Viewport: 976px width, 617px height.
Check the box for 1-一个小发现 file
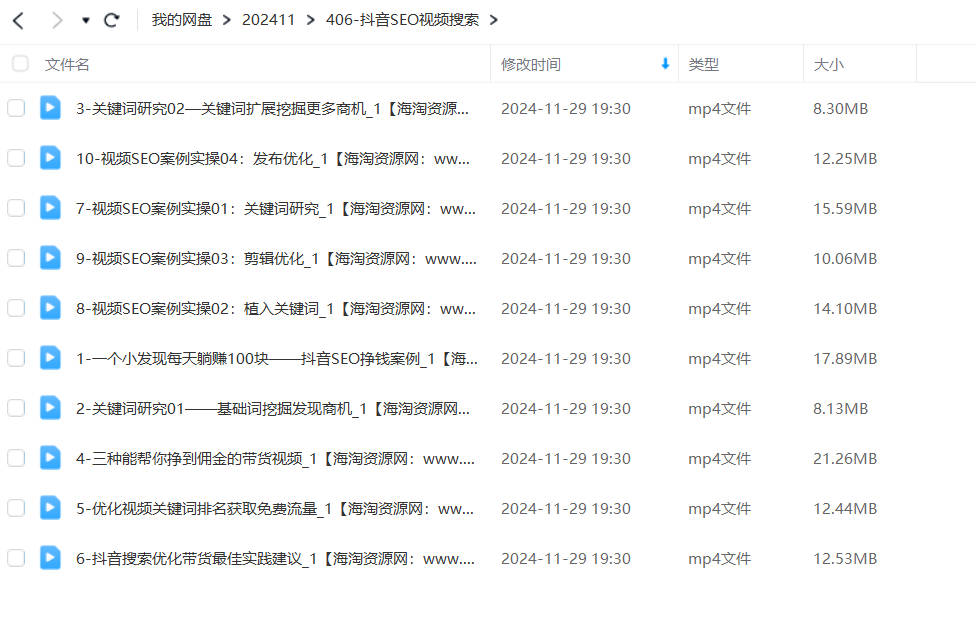(16, 358)
